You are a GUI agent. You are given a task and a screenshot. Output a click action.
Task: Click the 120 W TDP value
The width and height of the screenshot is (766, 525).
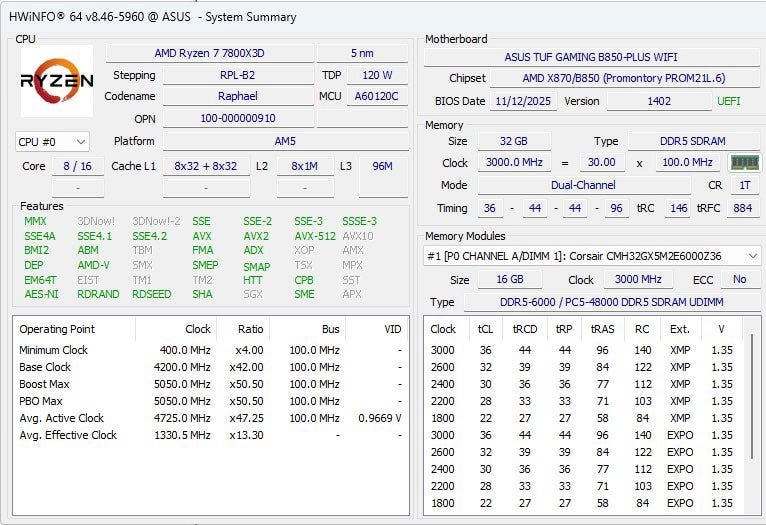(377, 75)
